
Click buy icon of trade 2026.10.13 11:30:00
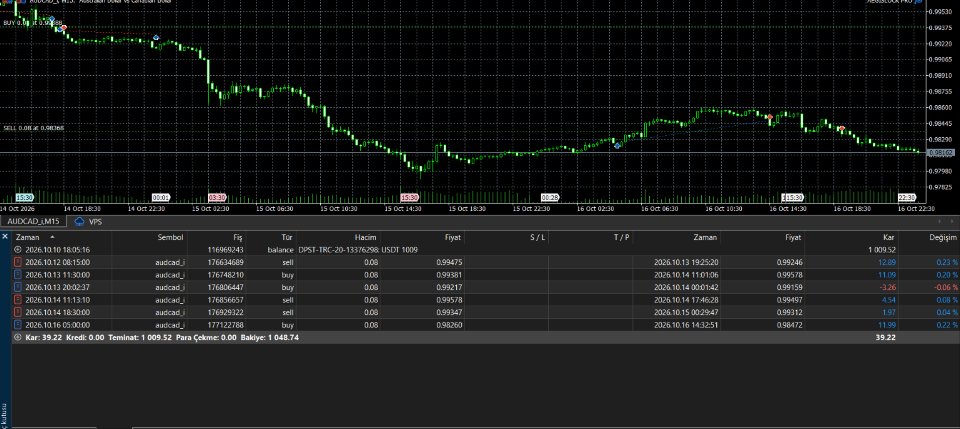tap(18, 275)
